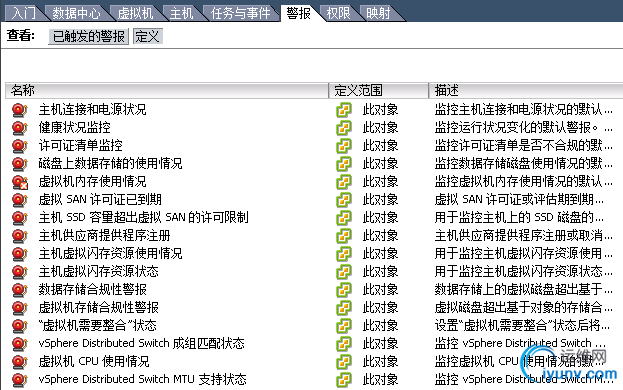Click alarm icon for 主机虚拟闪存资源状态
The image size is (623, 390).
click(x=19, y=272)
